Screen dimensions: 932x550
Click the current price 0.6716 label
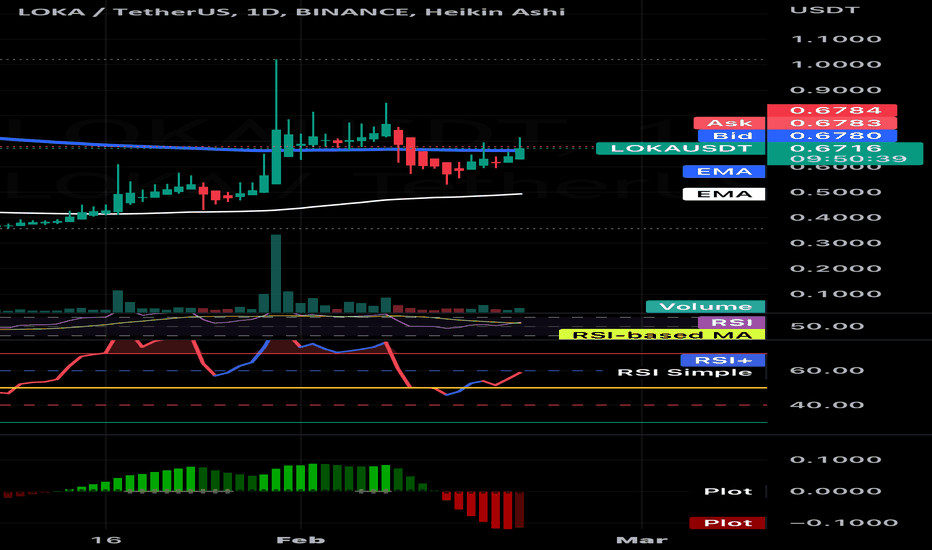(835, 148)
